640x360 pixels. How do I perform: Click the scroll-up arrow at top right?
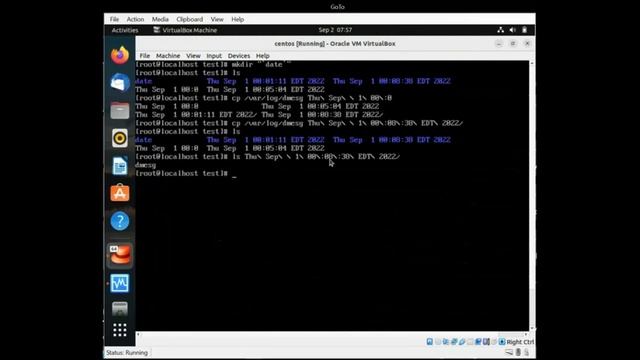[531, 63]
